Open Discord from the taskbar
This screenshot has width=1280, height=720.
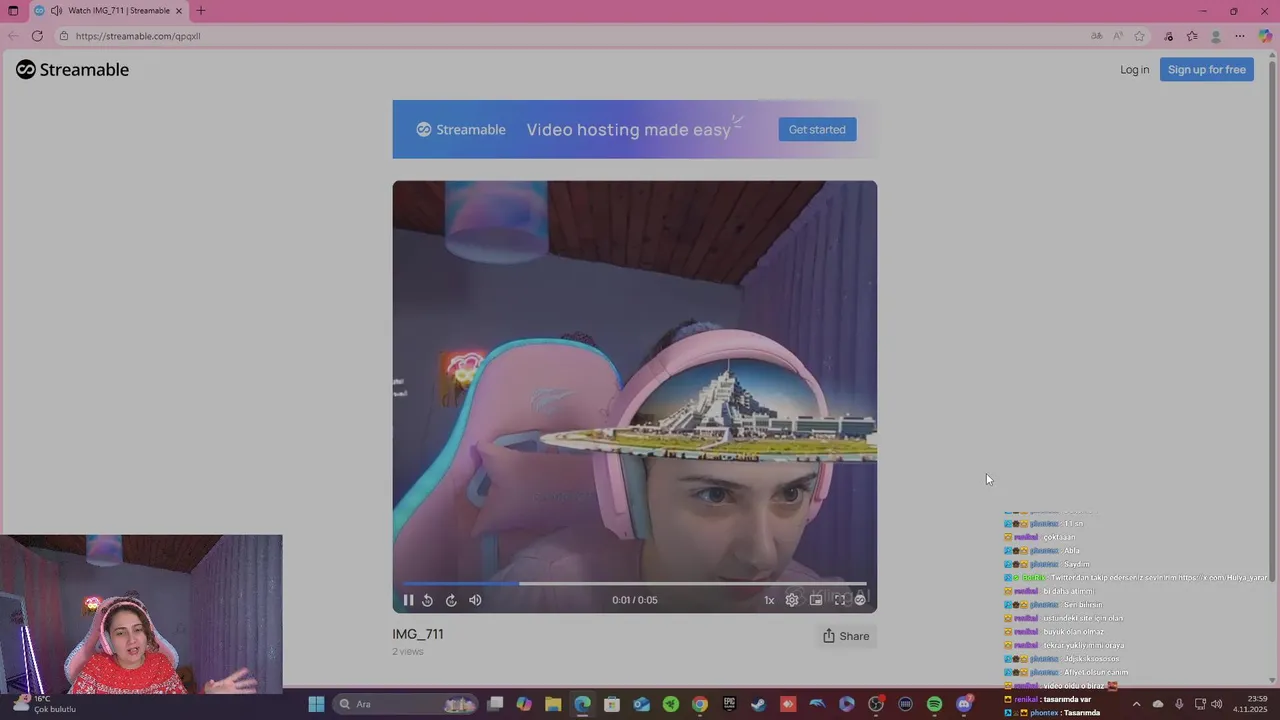coord(964,704)
